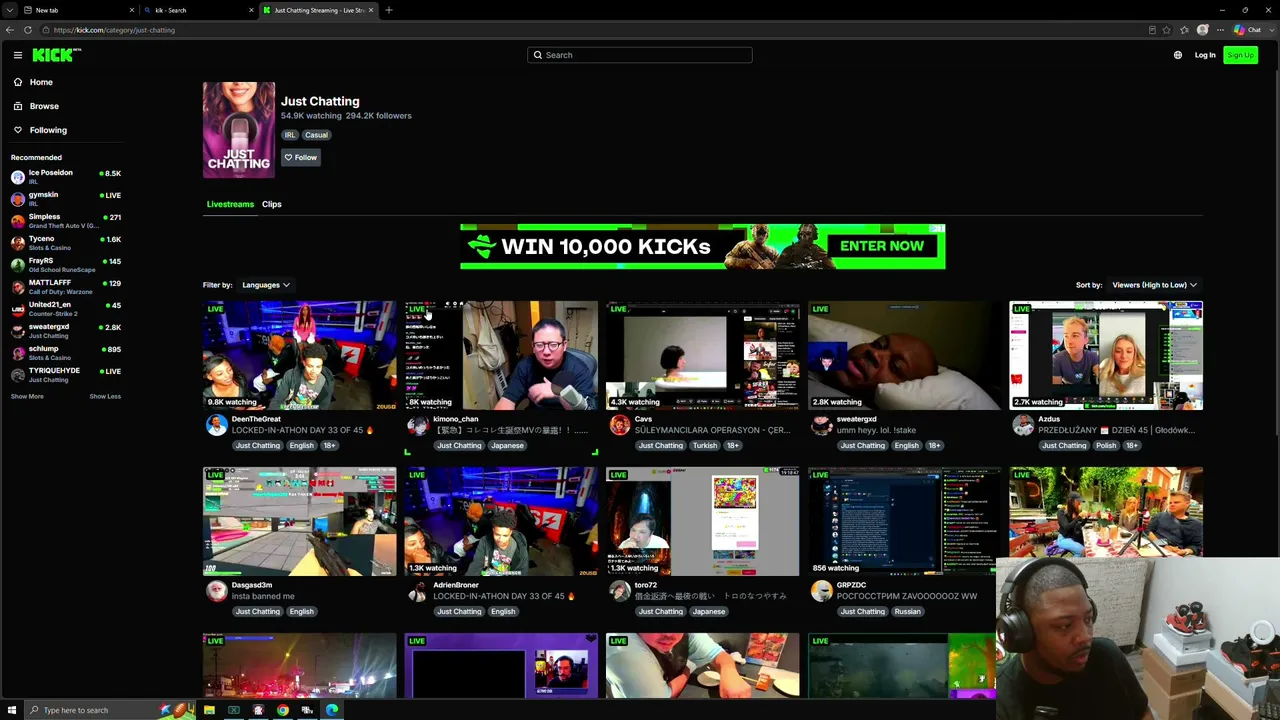Click DeenTheGreat's channel avatar
Image resolution: width=1280 pixels, height=720 pixels.
(x=216, y=425)
